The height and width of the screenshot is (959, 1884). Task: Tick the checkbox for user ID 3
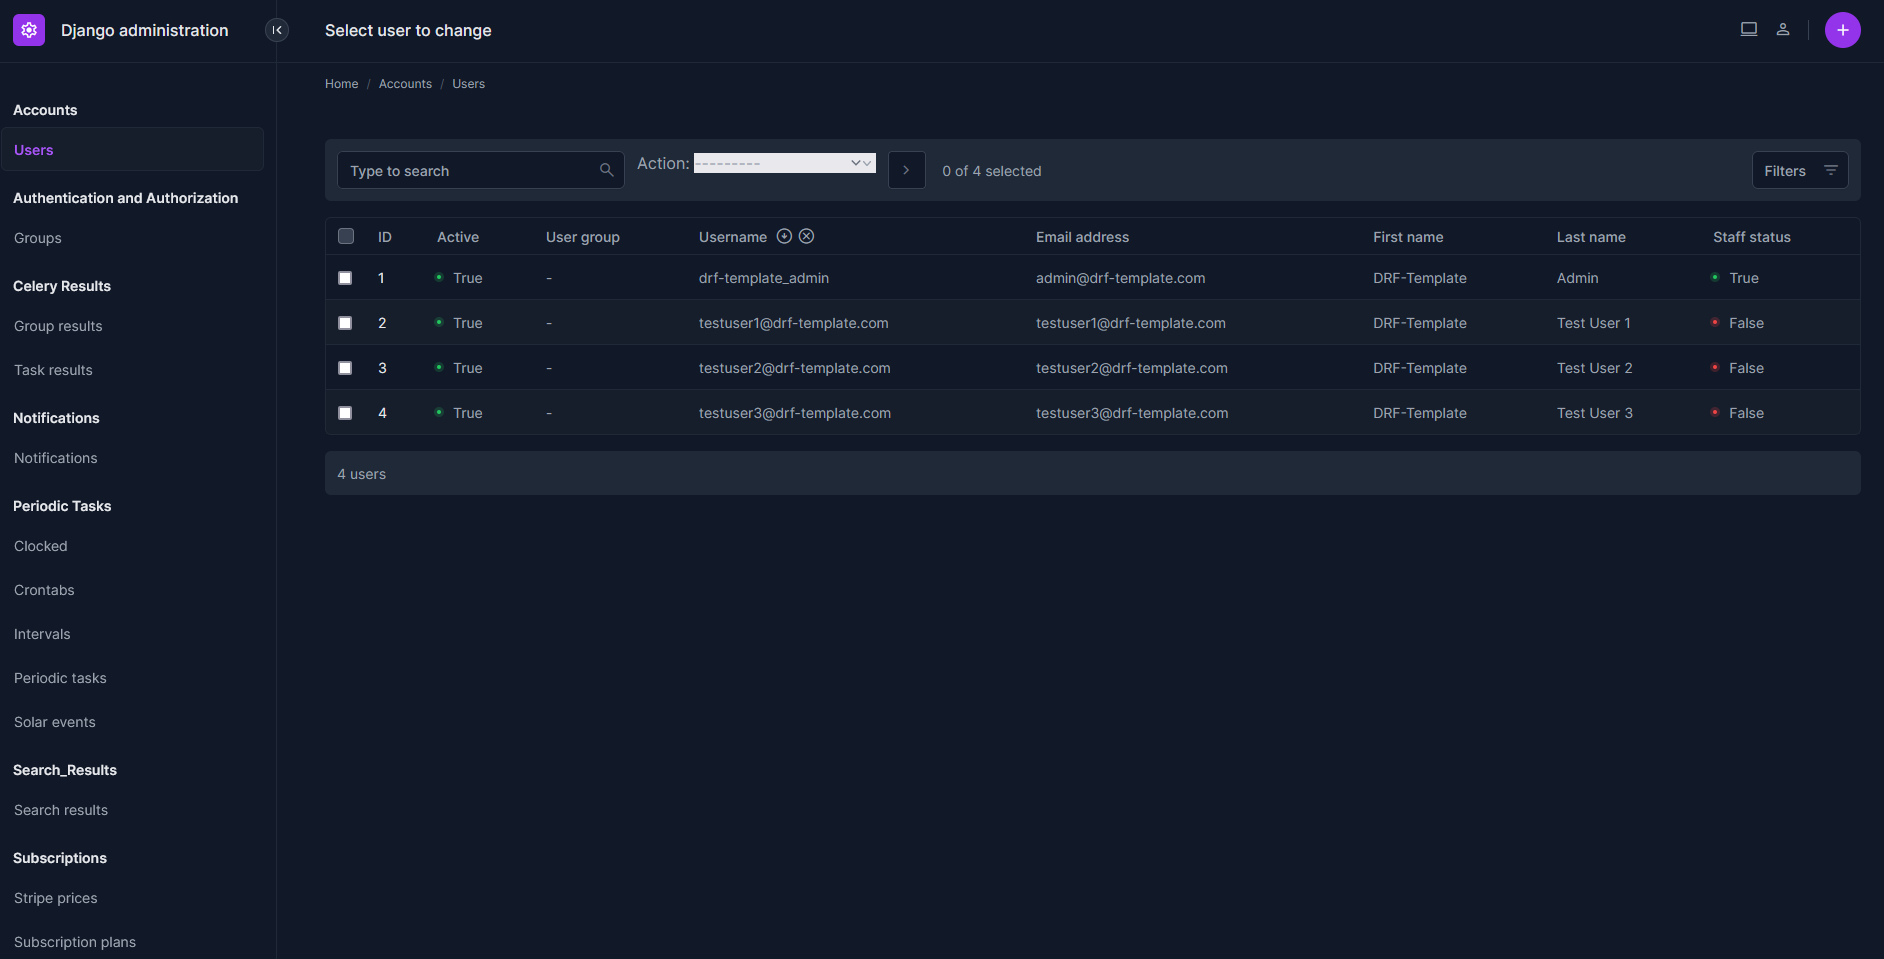[345, 368]
